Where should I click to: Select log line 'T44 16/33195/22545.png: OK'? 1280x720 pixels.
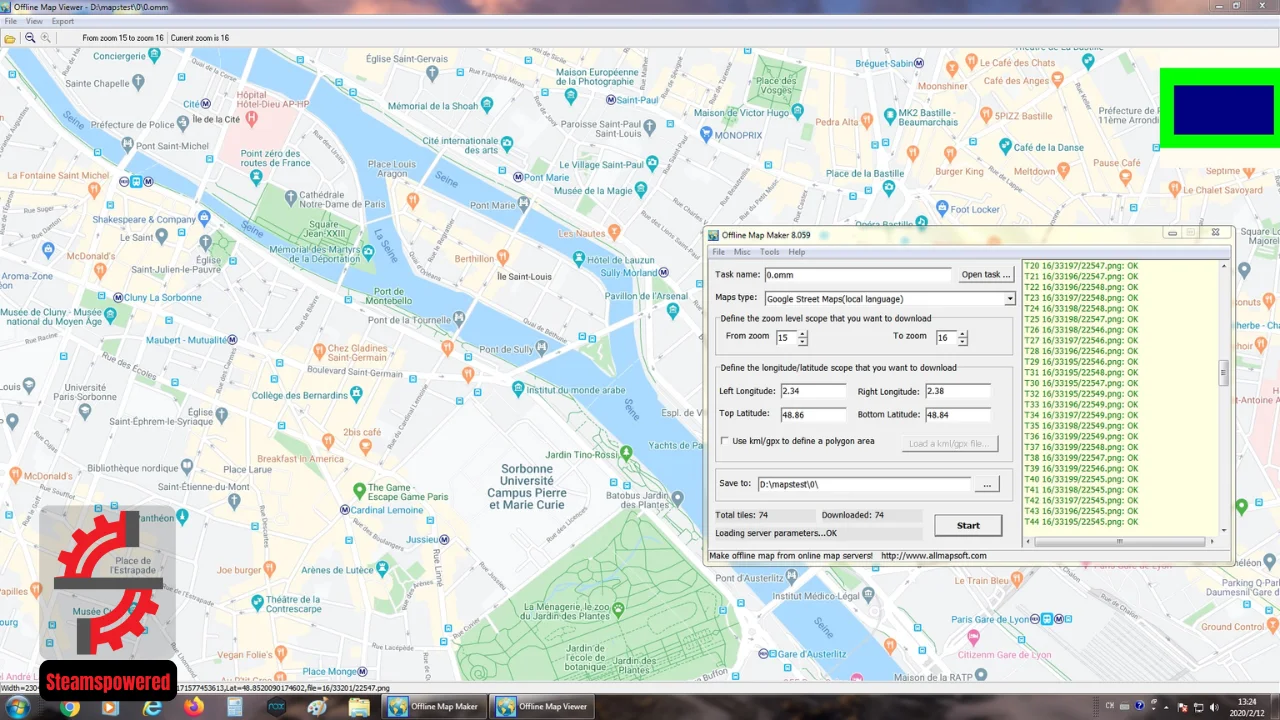(x=1081, y=522)
